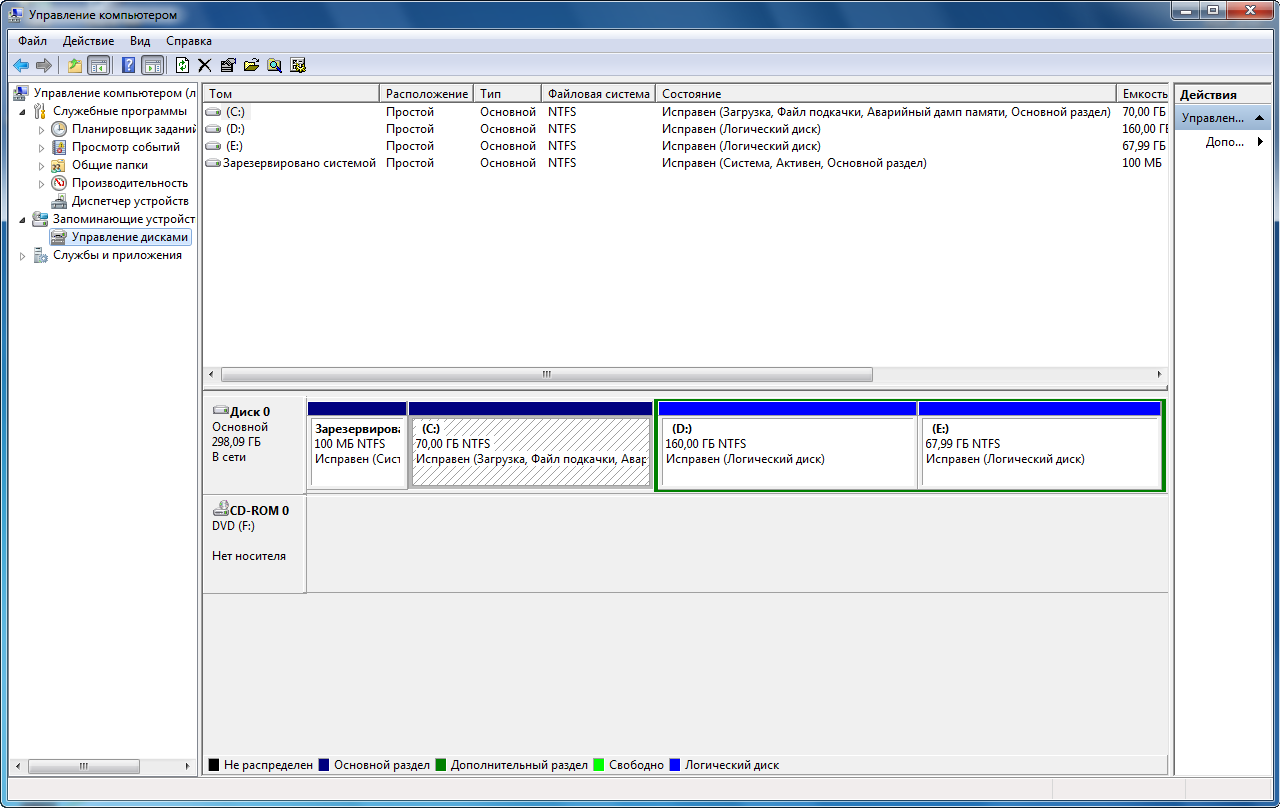Click dark blue Основной раздел legend swatch
Viewport: 1280px width, 808px height.
pyautogui.click(x=323, y=765)
